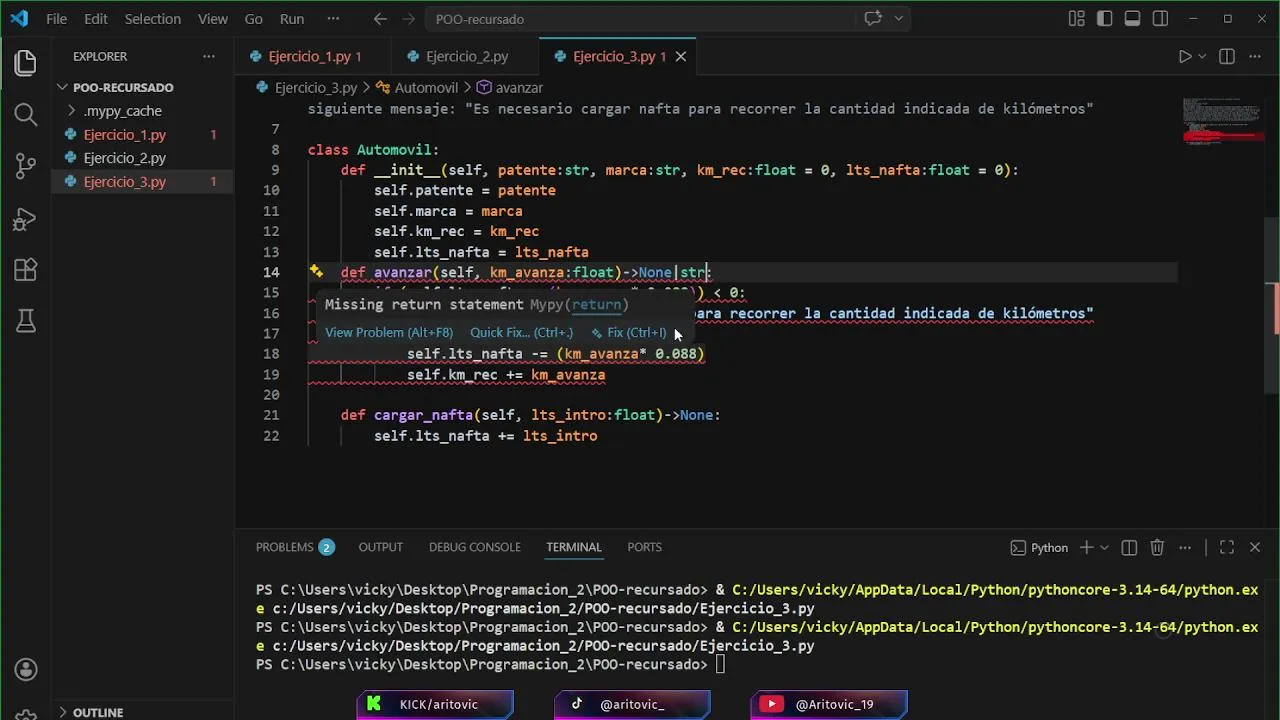Open editor more actions menu

(x=1255, y=57)
